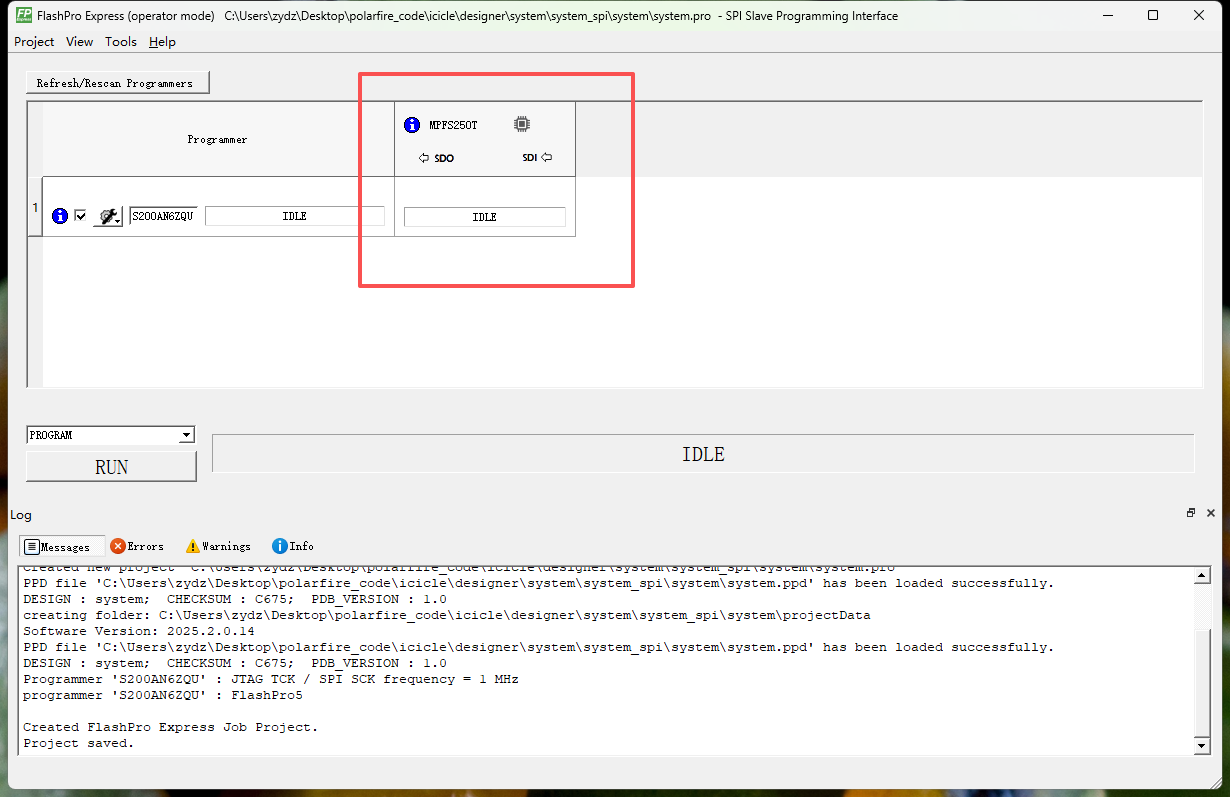Click the info icon next to programmer S200AN6ZQU
This screenshot has height=797, width=1230.
point(60,216)
